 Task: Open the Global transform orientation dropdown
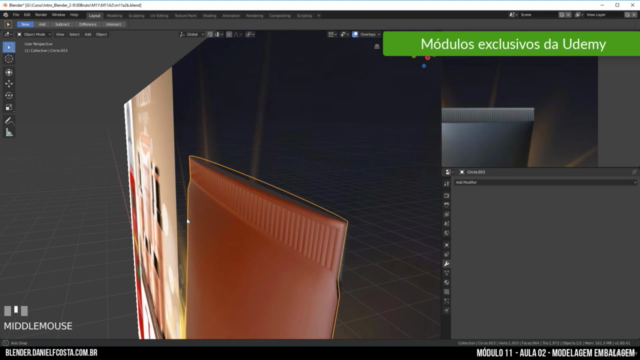coord(191,35)
